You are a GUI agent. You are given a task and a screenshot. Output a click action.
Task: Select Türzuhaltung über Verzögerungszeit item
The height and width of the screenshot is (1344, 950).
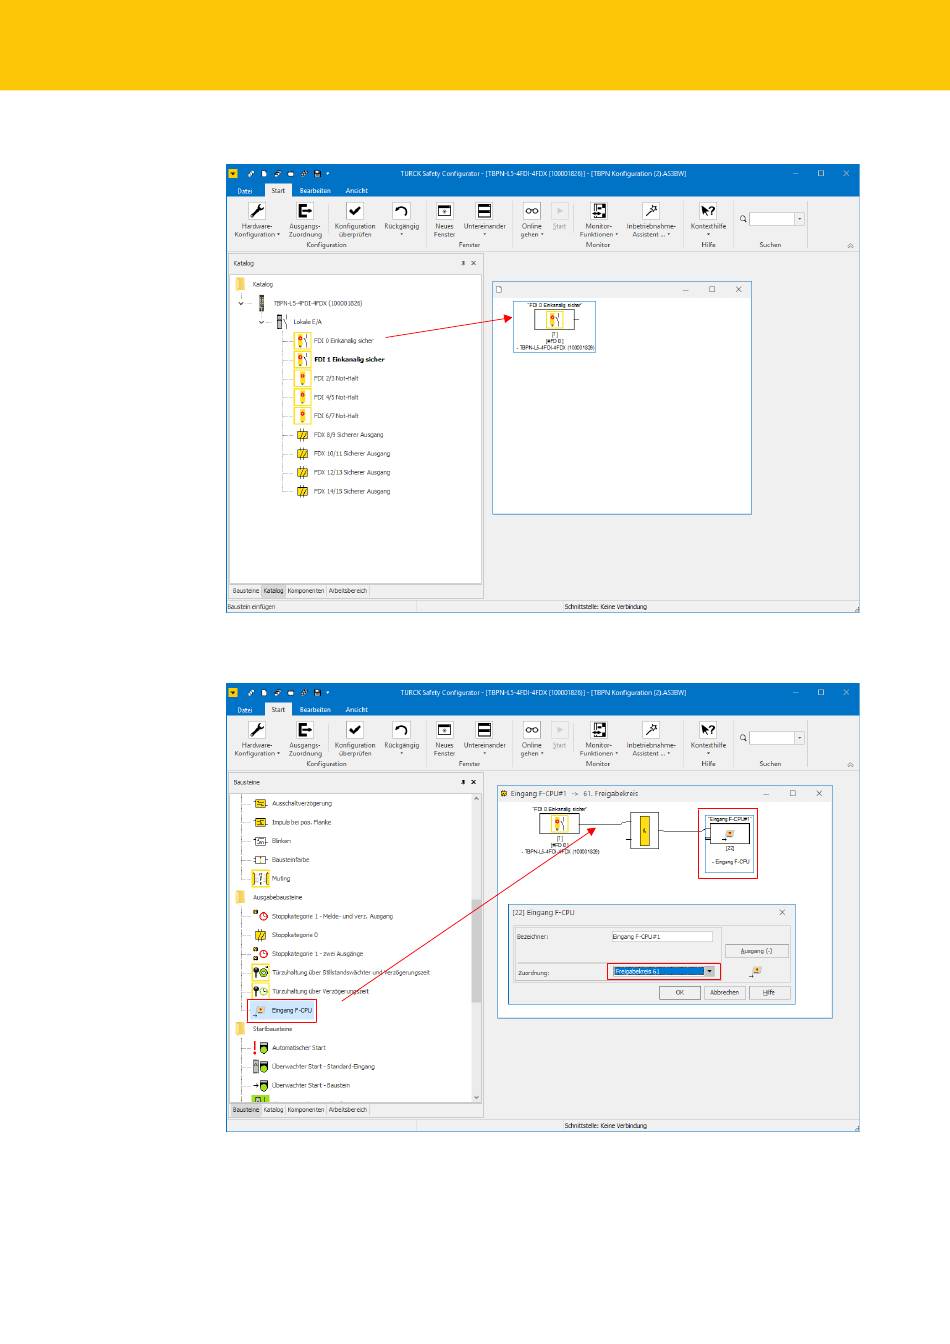coord(320,991)
